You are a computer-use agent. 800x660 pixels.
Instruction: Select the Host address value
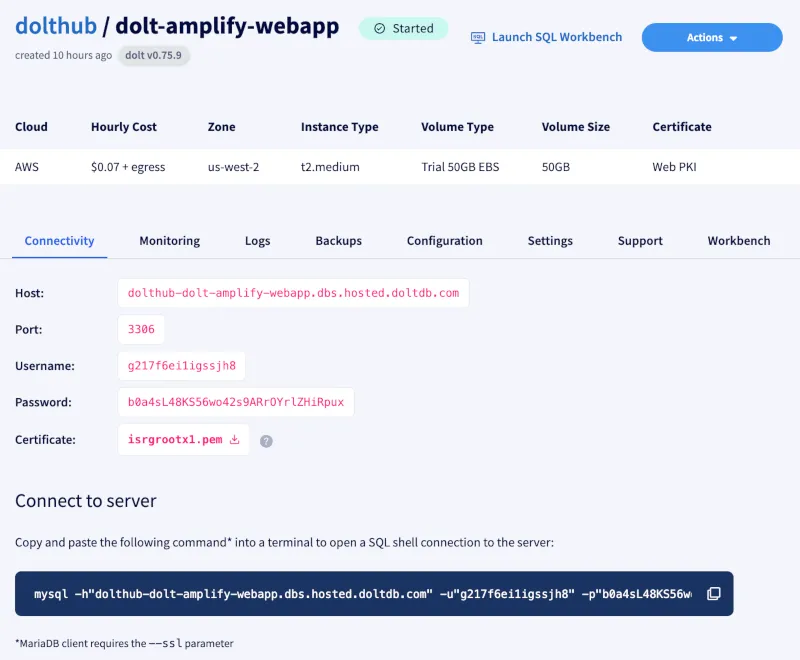click(x=295, y=293)
